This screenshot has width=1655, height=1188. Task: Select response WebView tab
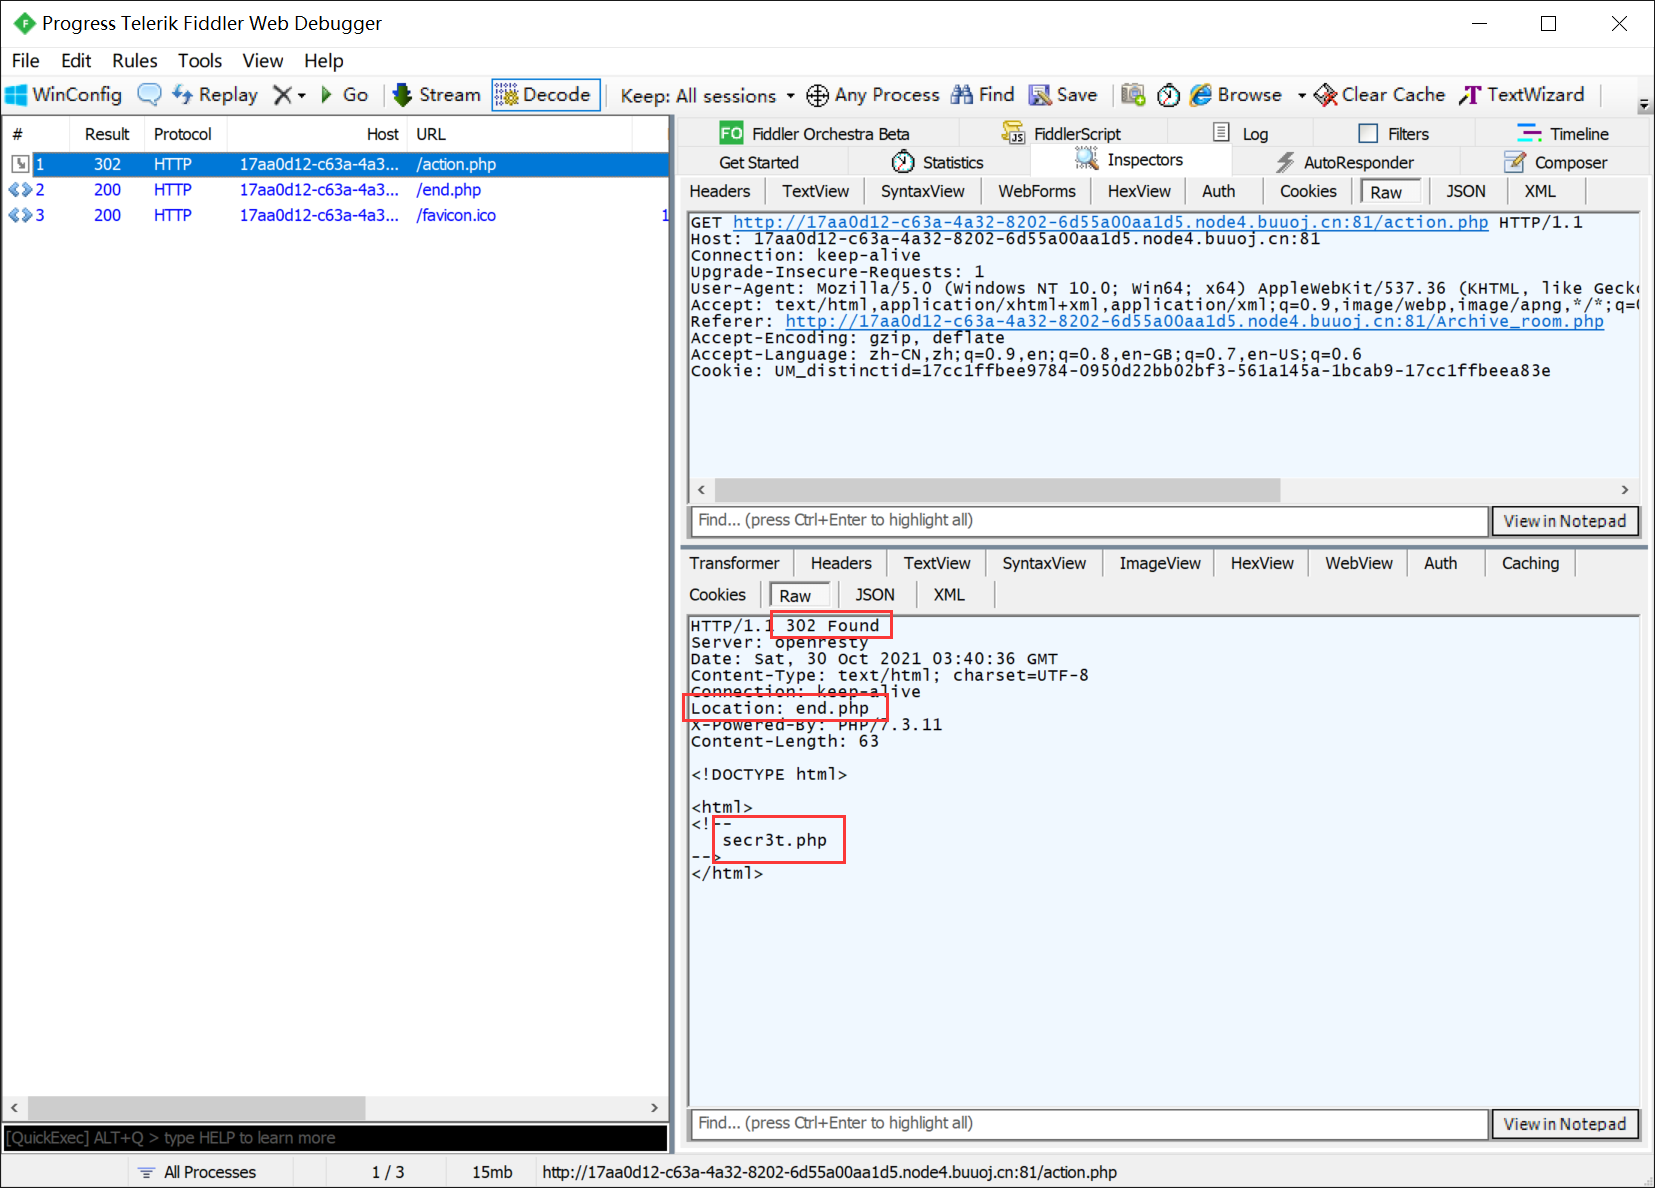tap(1359, 564)
